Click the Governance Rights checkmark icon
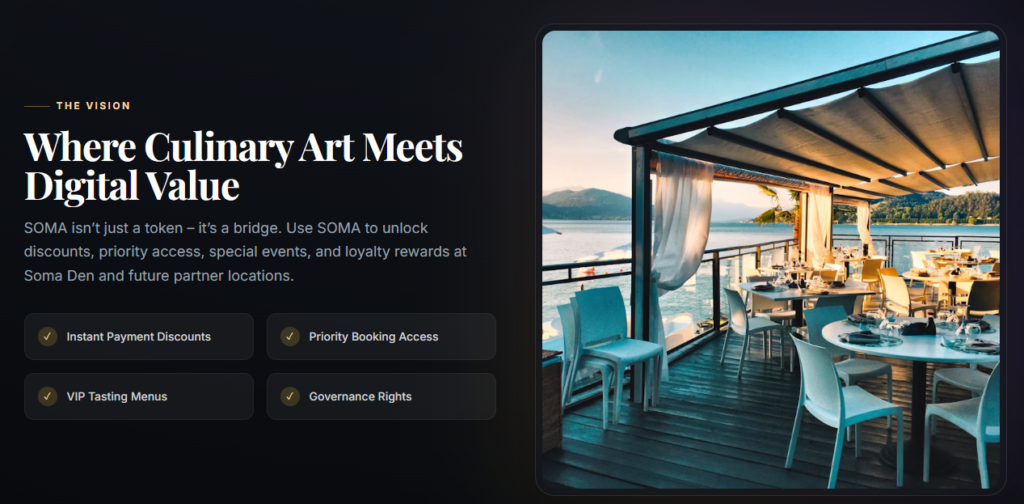Viewport: 1024px width, 504px height. click(290, 396)
